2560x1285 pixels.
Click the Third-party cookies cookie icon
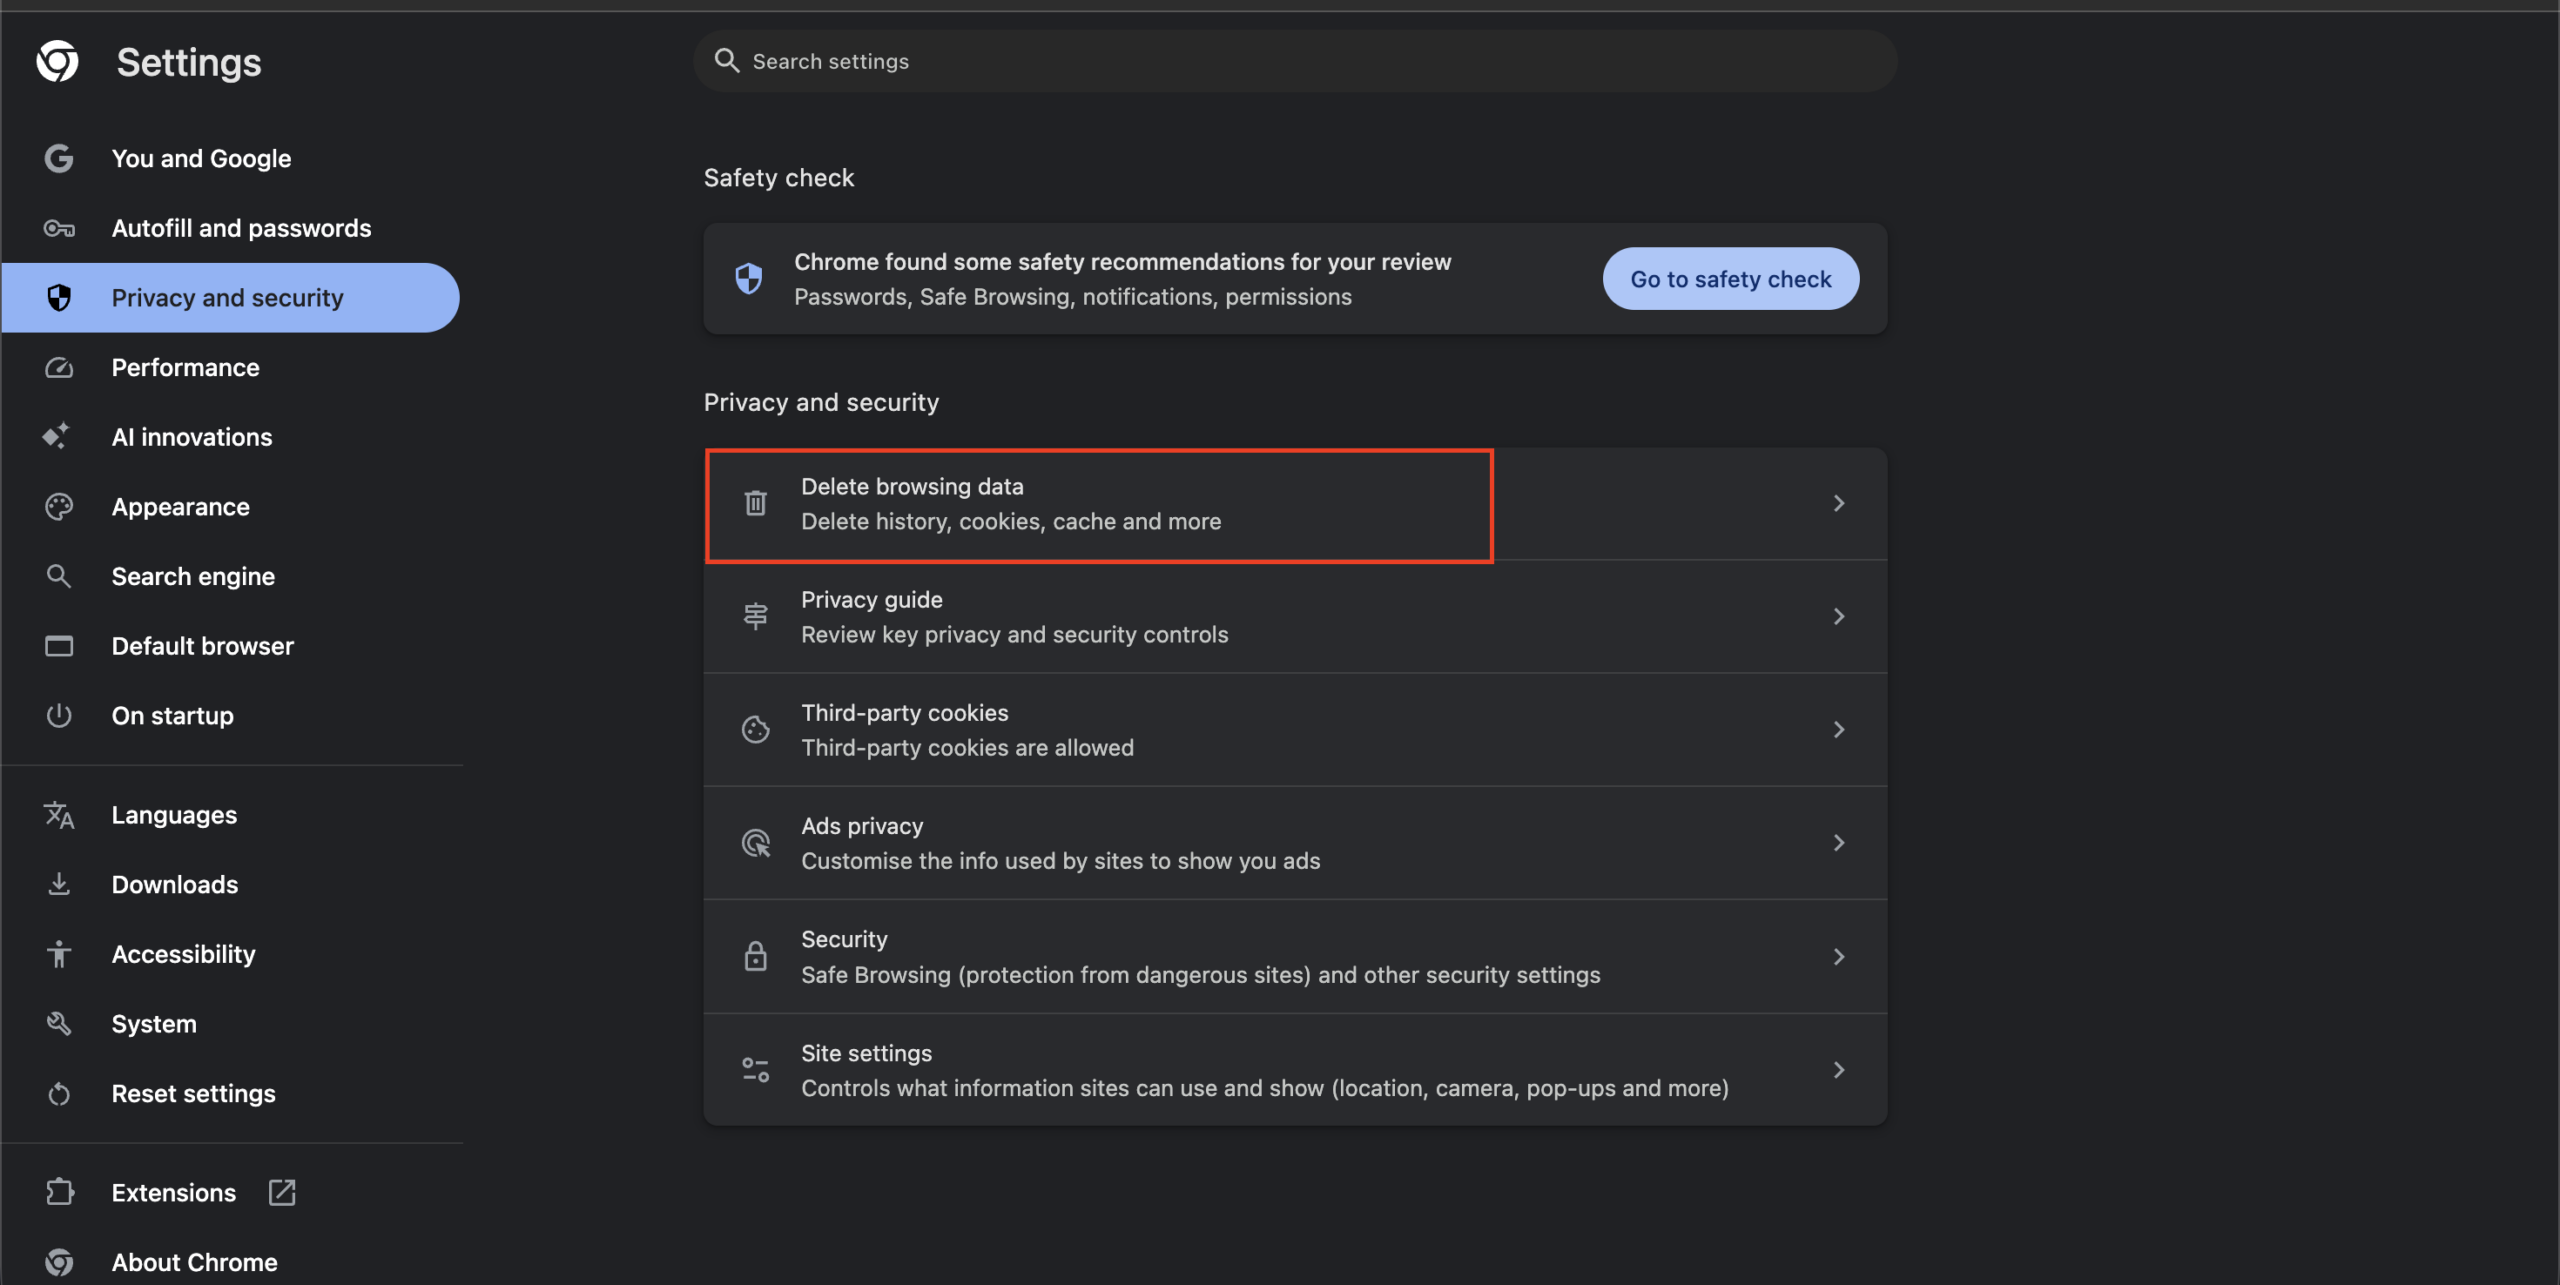pos(755,729)
